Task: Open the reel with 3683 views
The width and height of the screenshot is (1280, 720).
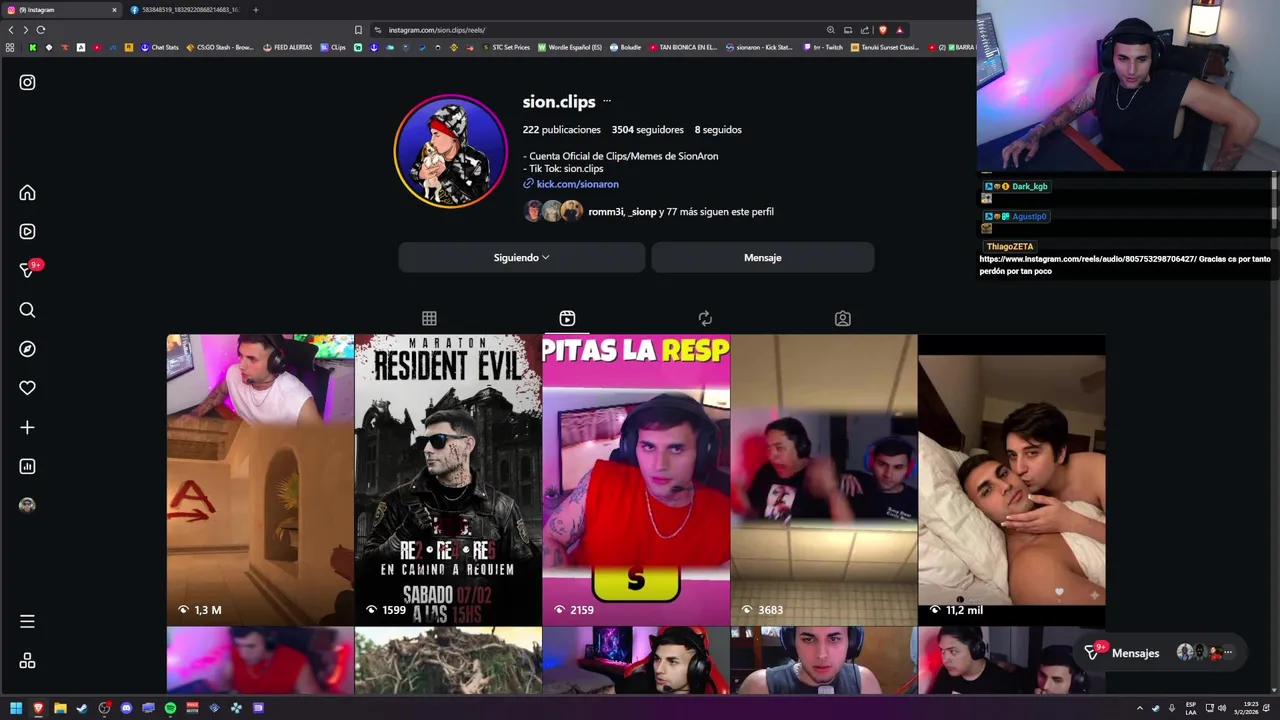Action: (824, 479)
